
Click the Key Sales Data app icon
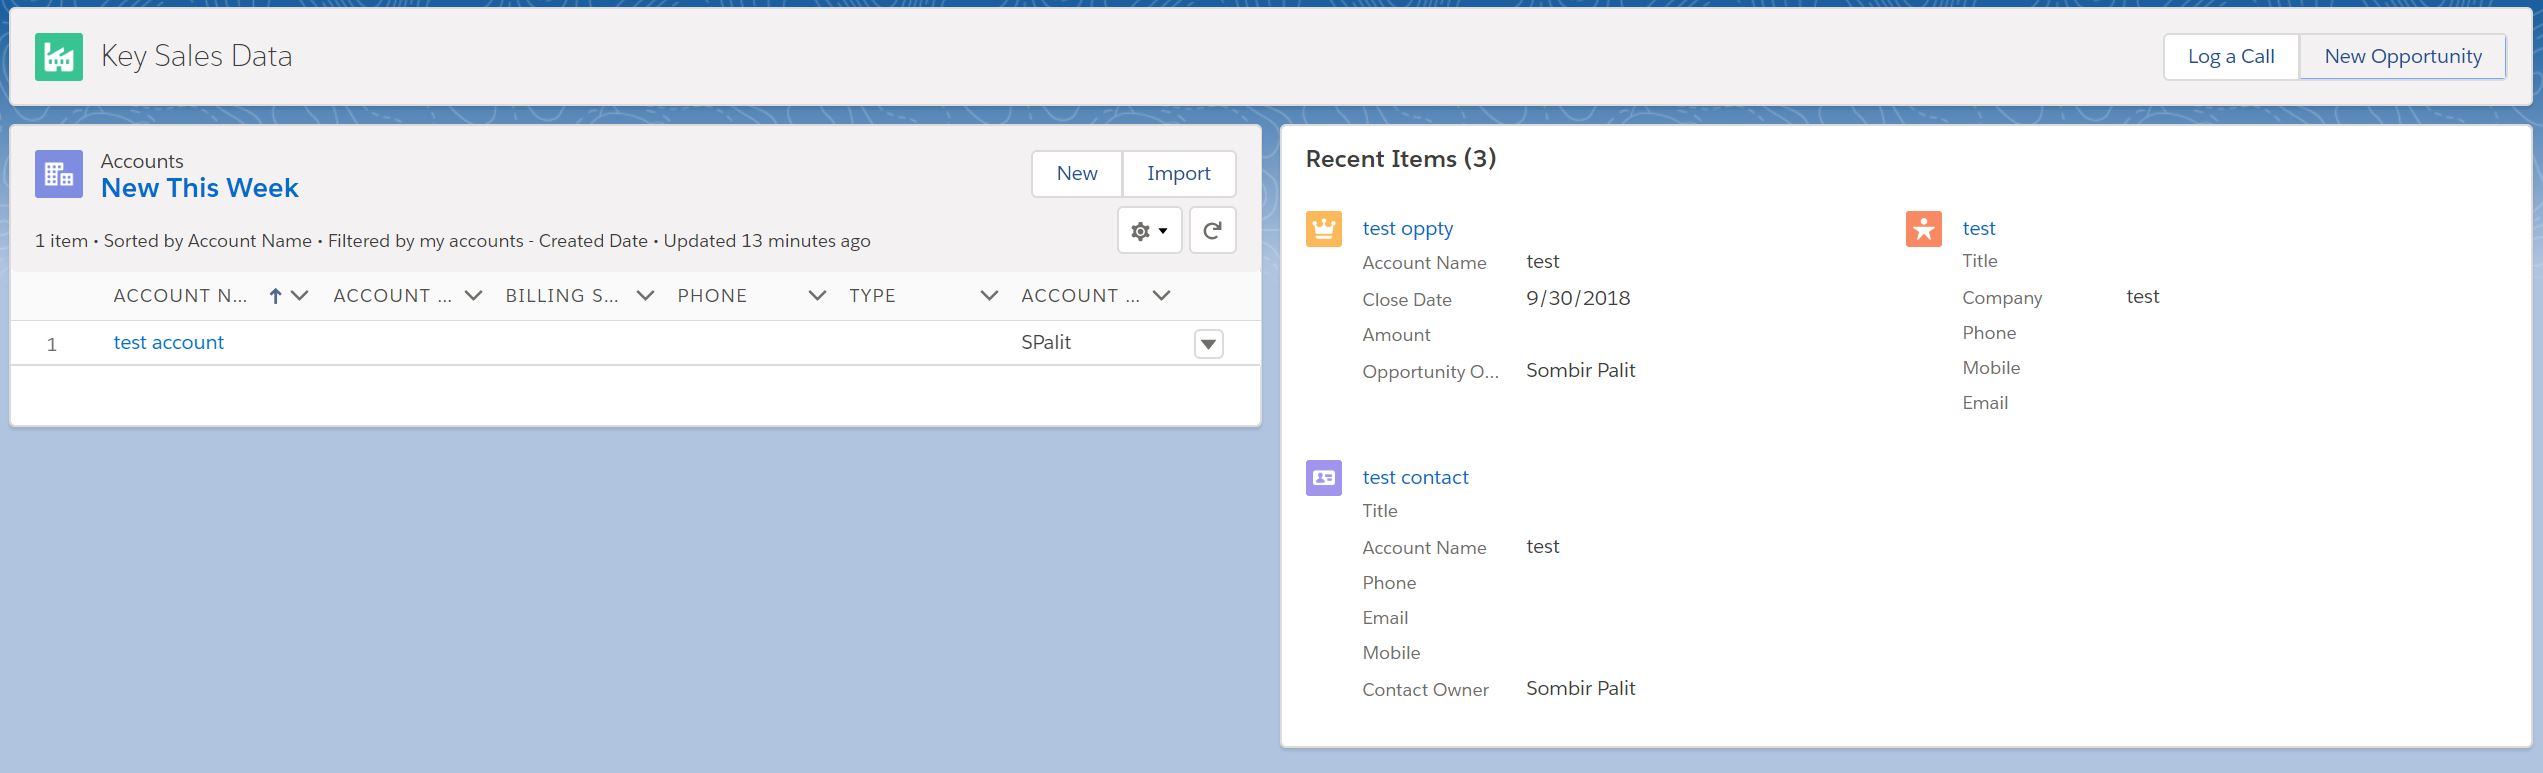[59, 57]
